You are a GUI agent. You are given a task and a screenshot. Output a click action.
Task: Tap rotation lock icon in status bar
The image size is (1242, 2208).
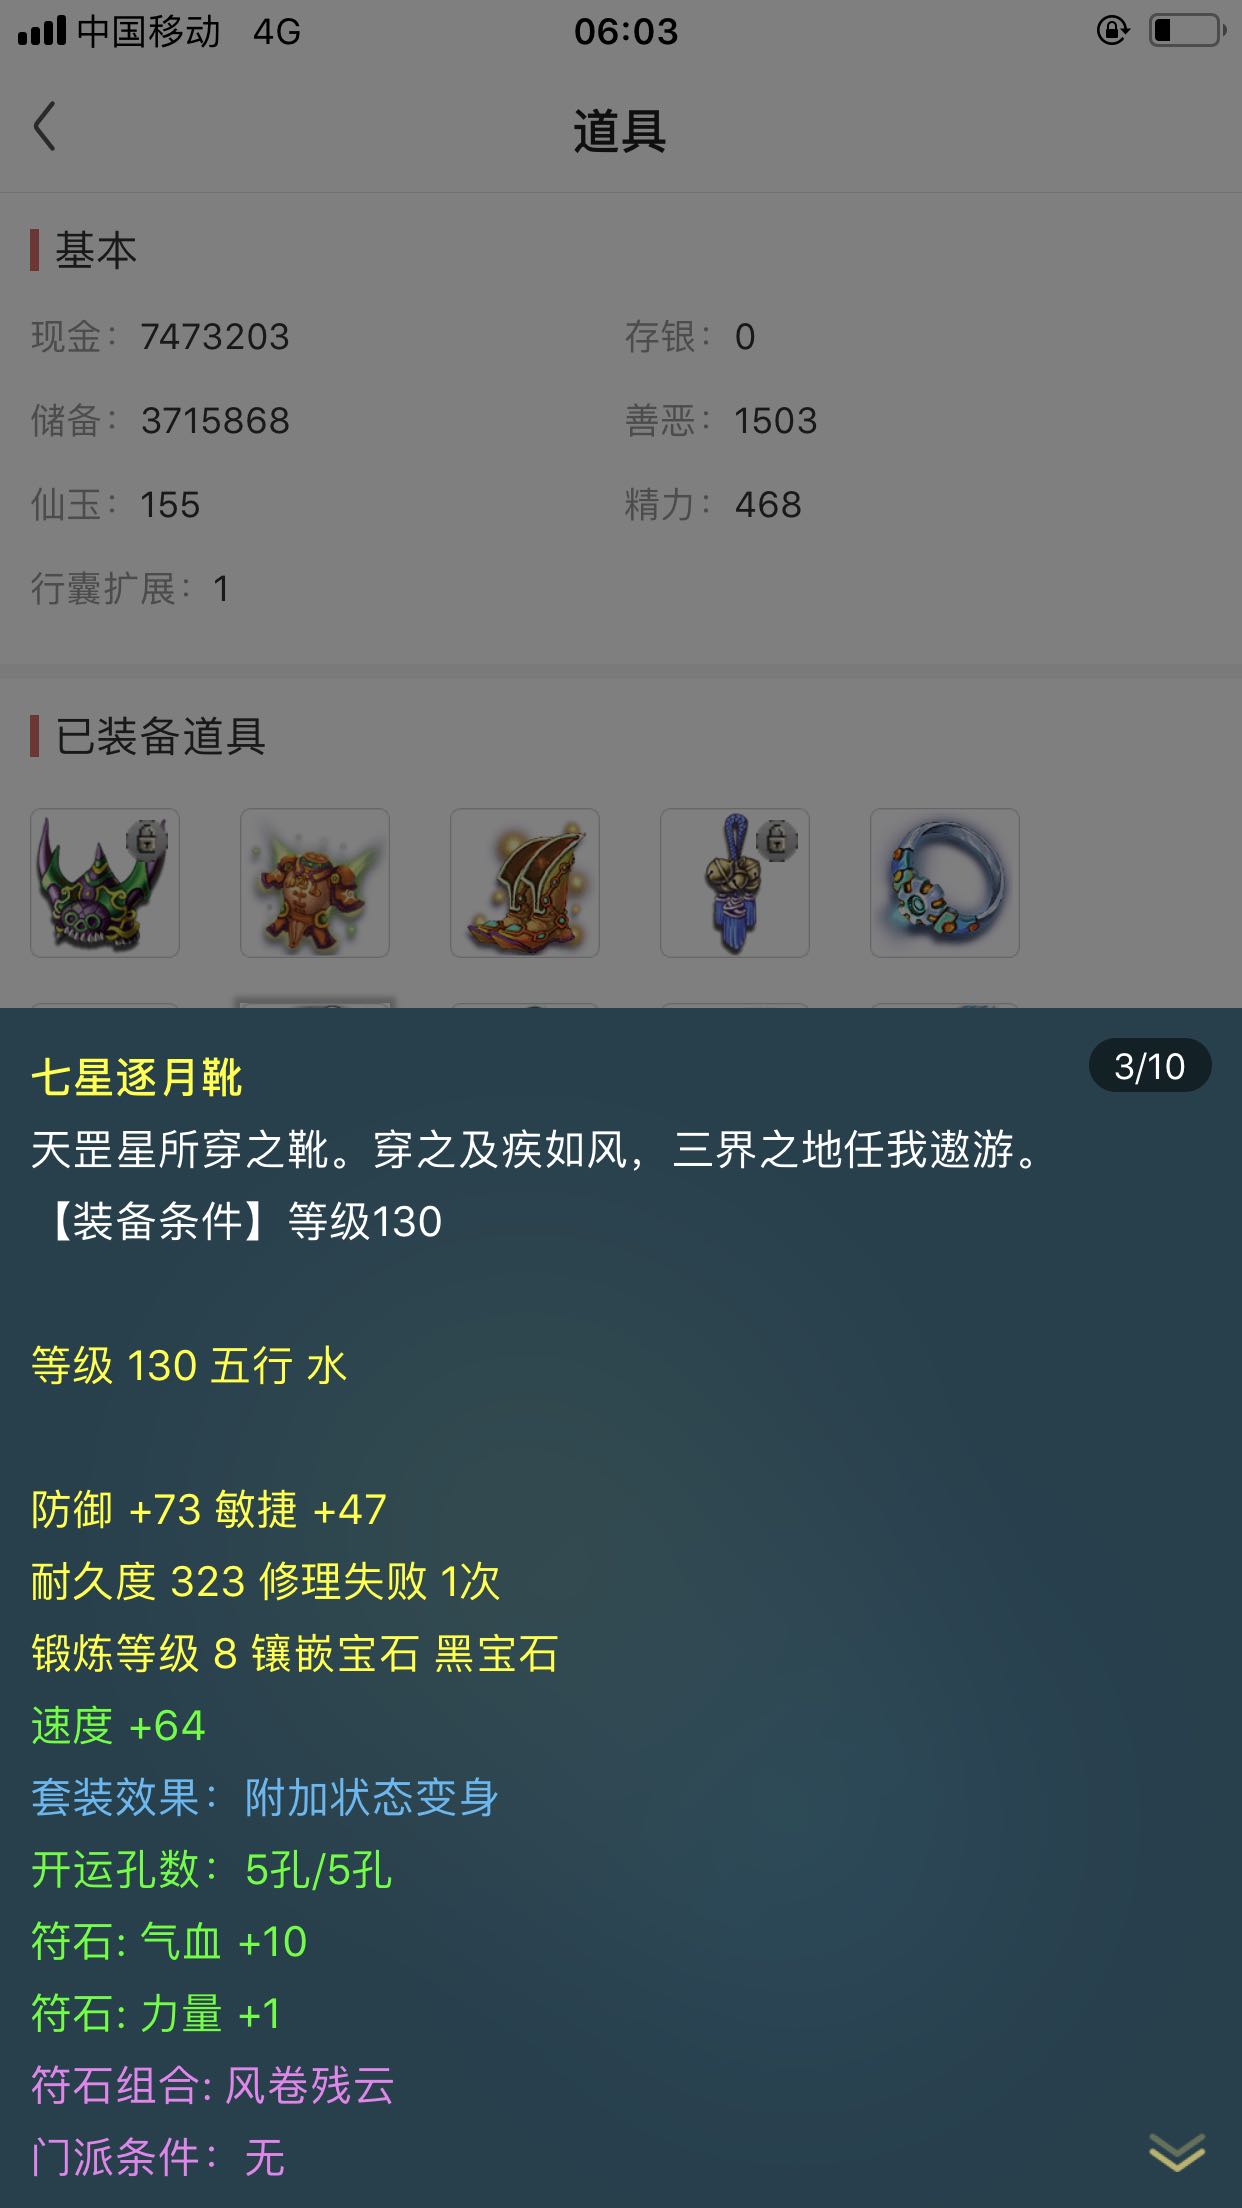(x=1112, y=31)
